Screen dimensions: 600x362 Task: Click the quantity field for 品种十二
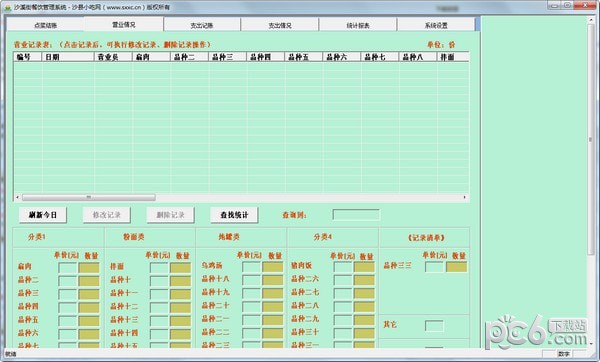pyautogui.click(x=181, y=307)
